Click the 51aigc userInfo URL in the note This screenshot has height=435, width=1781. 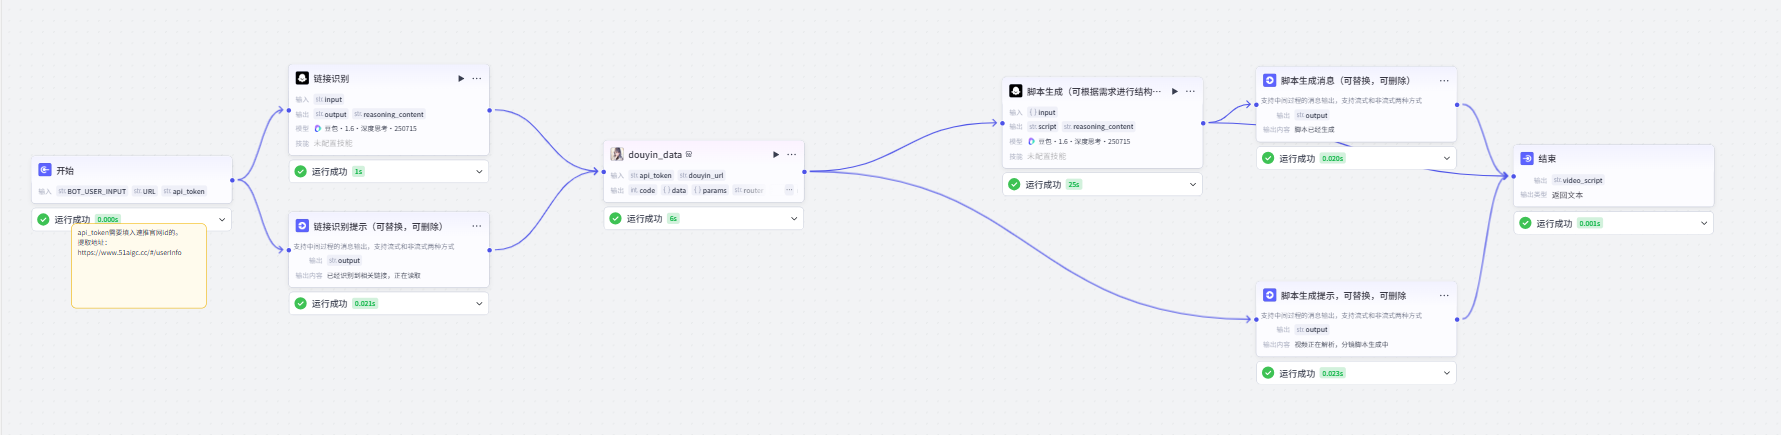coord(130,253)
